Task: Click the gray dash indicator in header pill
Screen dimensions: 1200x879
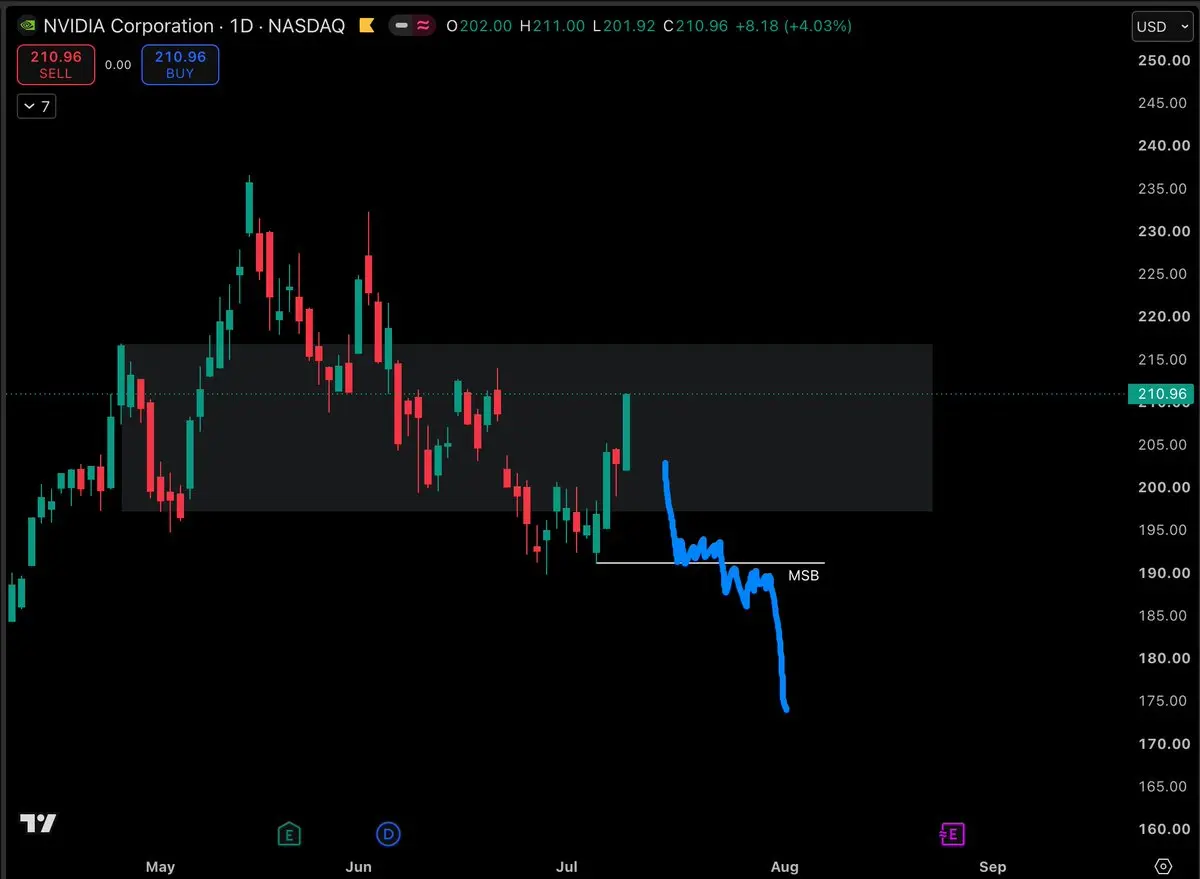Action: point(403,26)
